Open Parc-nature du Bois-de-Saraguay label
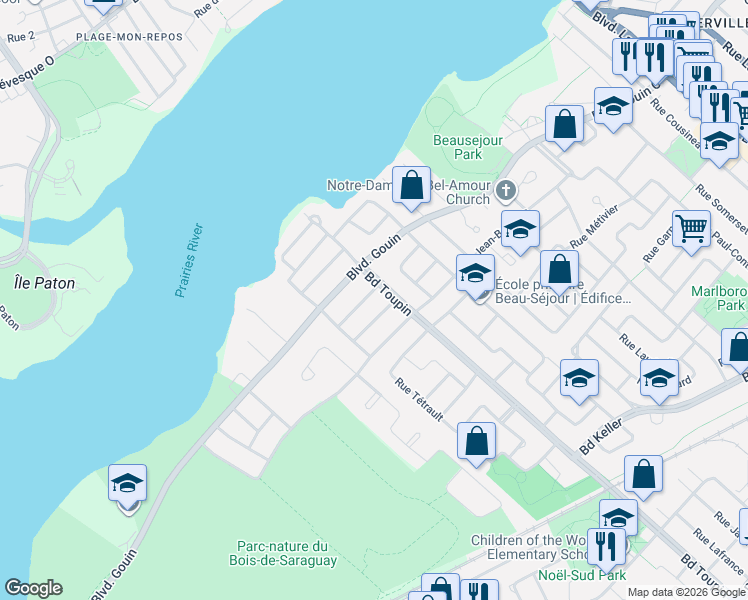Image resolution: width=748 pixels, height=600 pixels. [x=283, y=553]
